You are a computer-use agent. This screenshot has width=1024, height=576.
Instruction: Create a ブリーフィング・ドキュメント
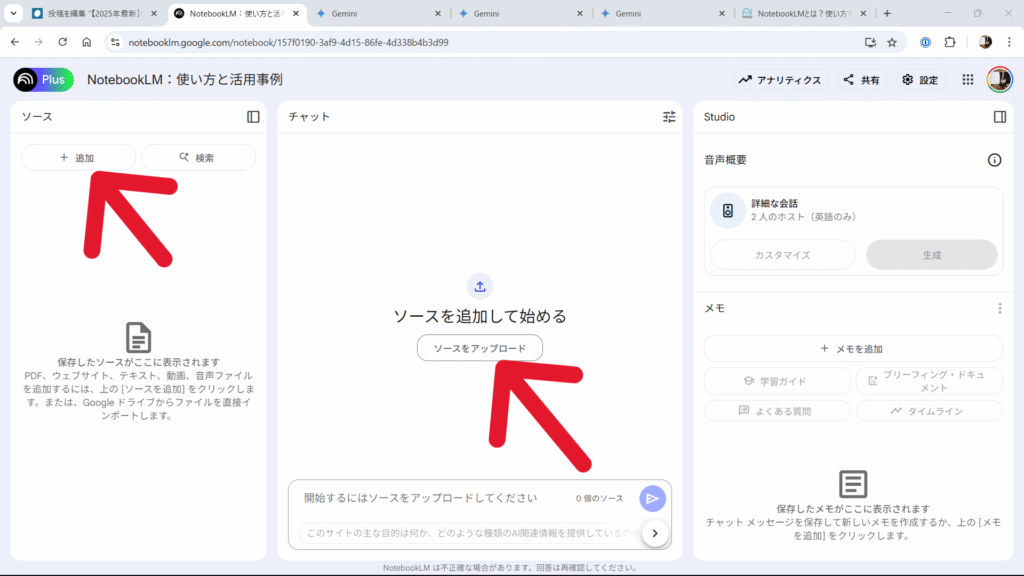(929, 381)
